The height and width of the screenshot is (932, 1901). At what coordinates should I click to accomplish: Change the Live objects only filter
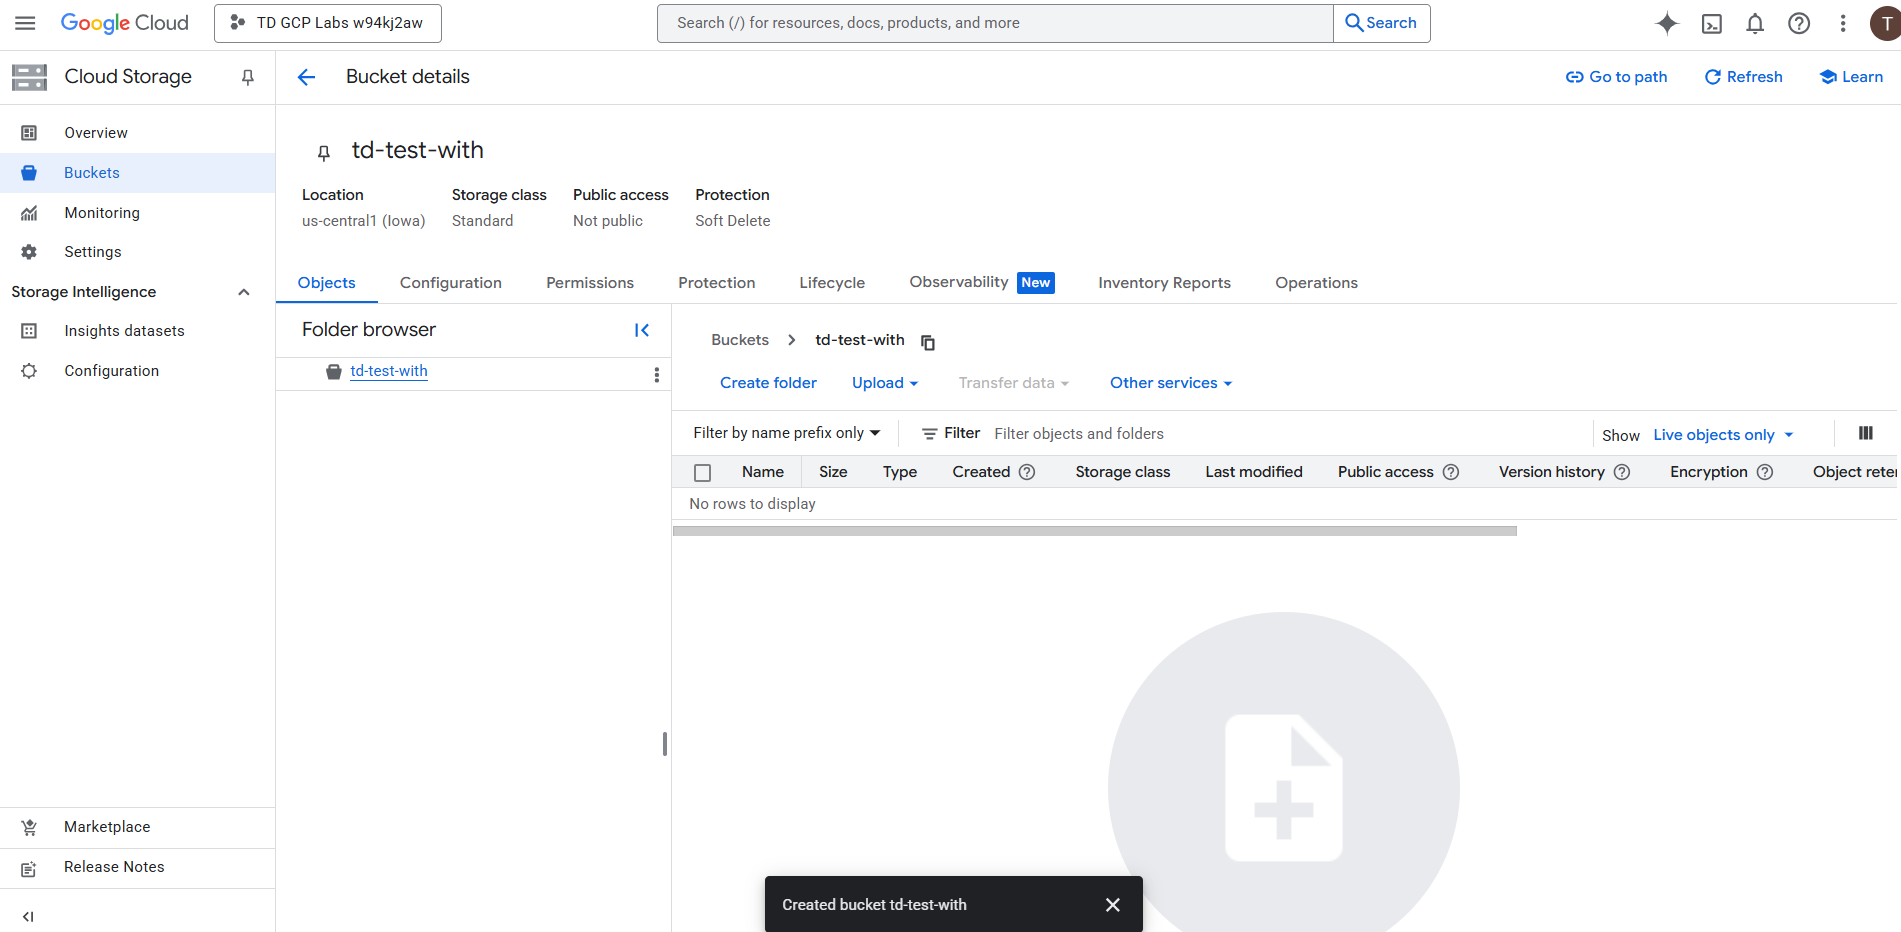coord(1722,434)
